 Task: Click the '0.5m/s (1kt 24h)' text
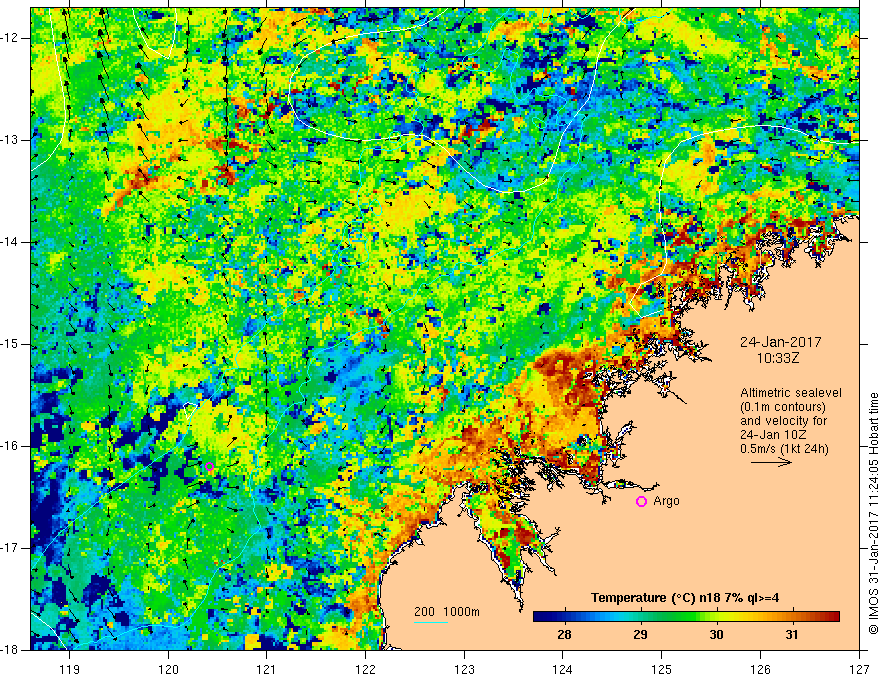pyautogui.click(x=784, y=448)
